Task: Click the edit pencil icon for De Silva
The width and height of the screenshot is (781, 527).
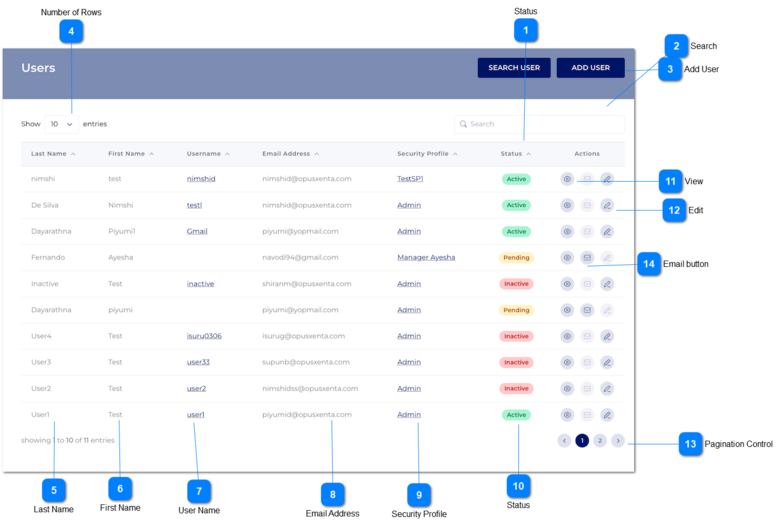Action: 607,205
